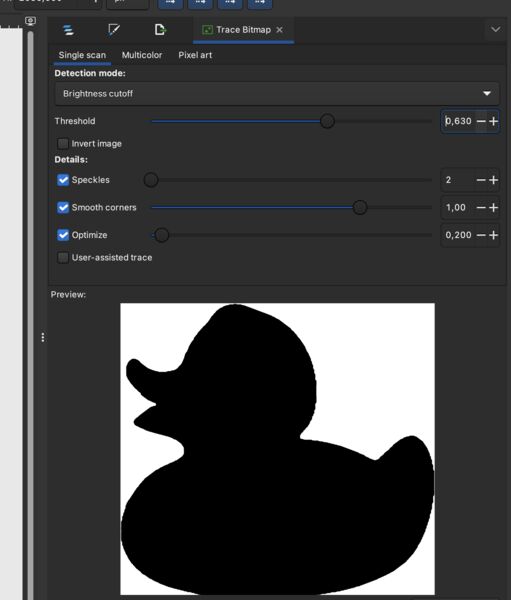Open the Export panel tab icon
The height and width of the screenshot is (600, 511).
coord(160,29)
